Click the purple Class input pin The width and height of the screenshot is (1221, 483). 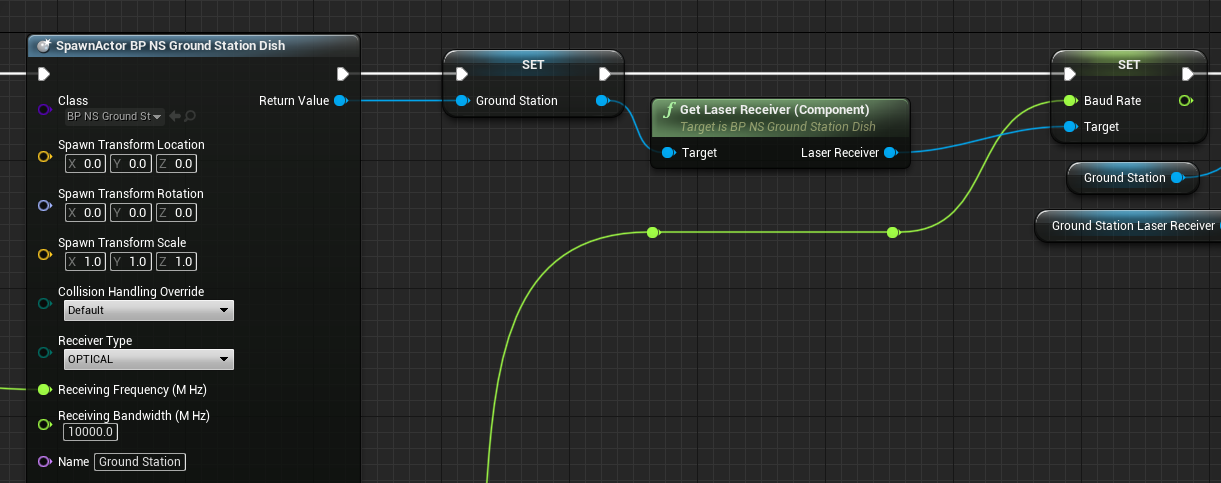pos(43,108)
